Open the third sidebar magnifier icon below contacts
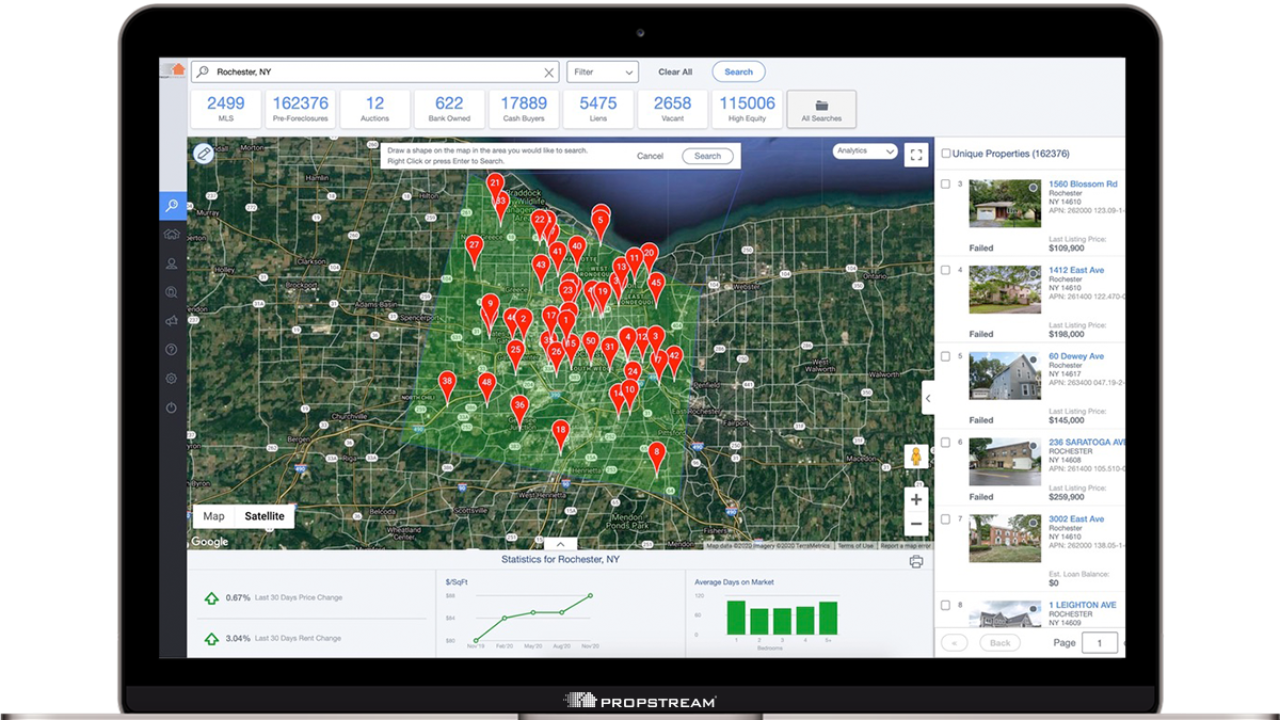The height and width of the screenshot is (720, 1280). [172, 292]
